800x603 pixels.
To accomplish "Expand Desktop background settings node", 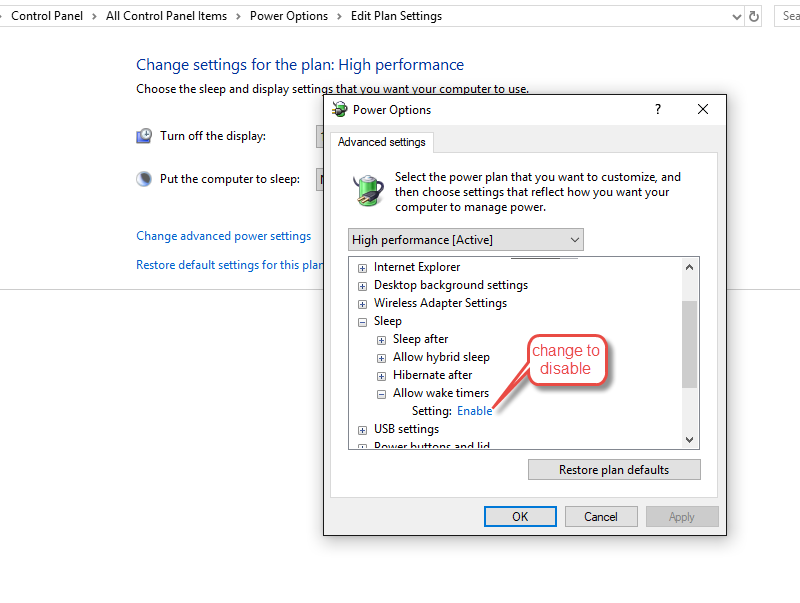I will (x=362, y=286).
